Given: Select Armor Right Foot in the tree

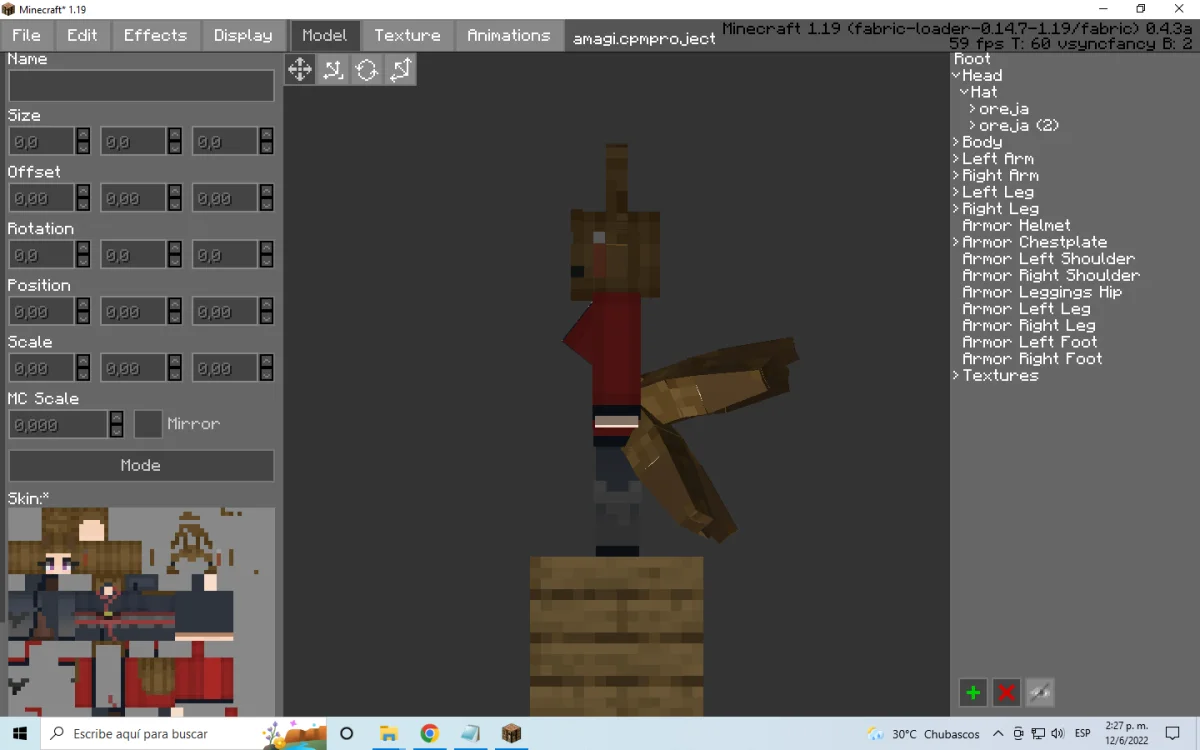Looking at the screenshot, I should 1032,359.
